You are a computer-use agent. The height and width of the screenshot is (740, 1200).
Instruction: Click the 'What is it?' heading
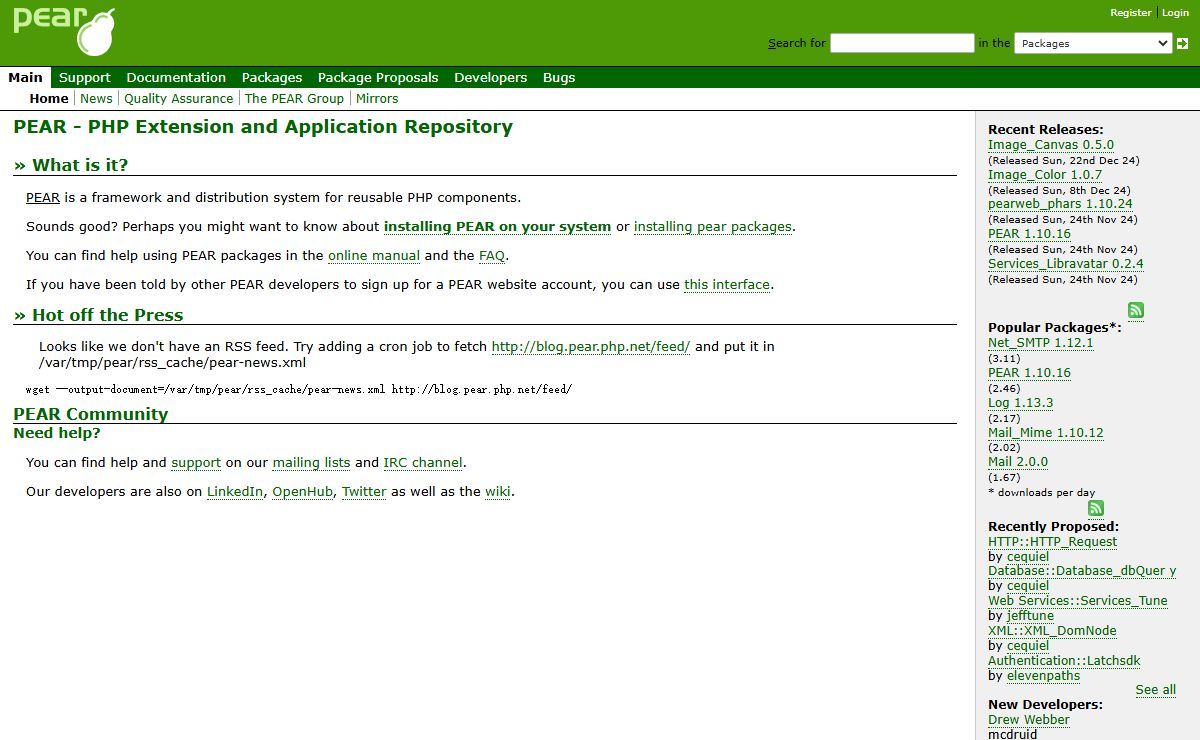pyautogui.click(x=70, y=165)
